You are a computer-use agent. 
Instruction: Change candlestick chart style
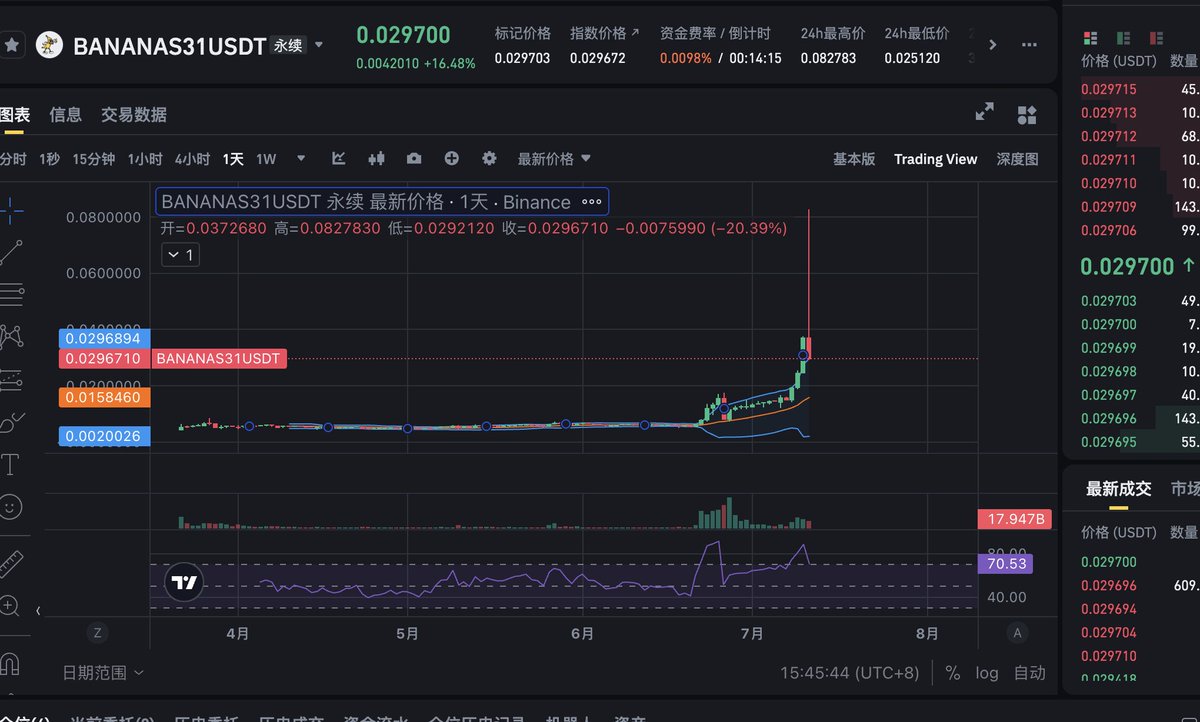coord(377,158)
